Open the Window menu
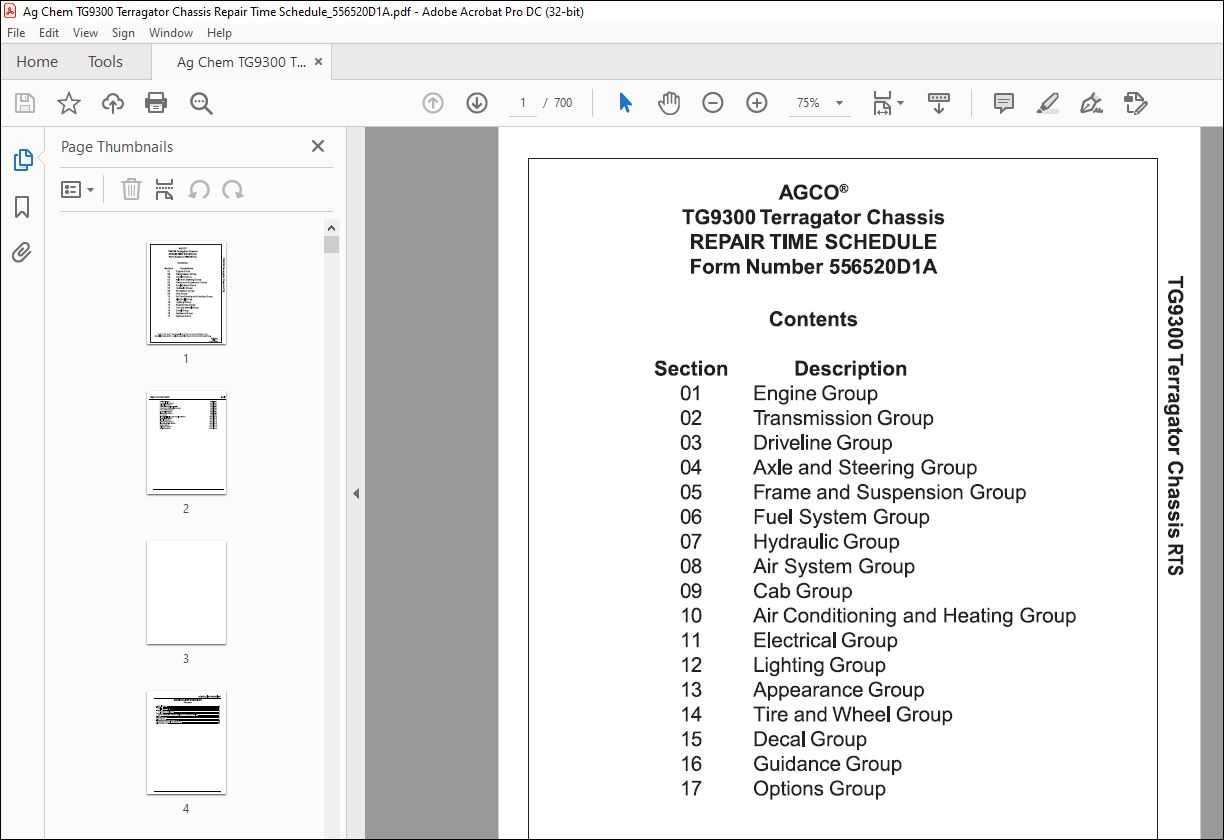Screen dimensions: 1224x840 [171, 33]
